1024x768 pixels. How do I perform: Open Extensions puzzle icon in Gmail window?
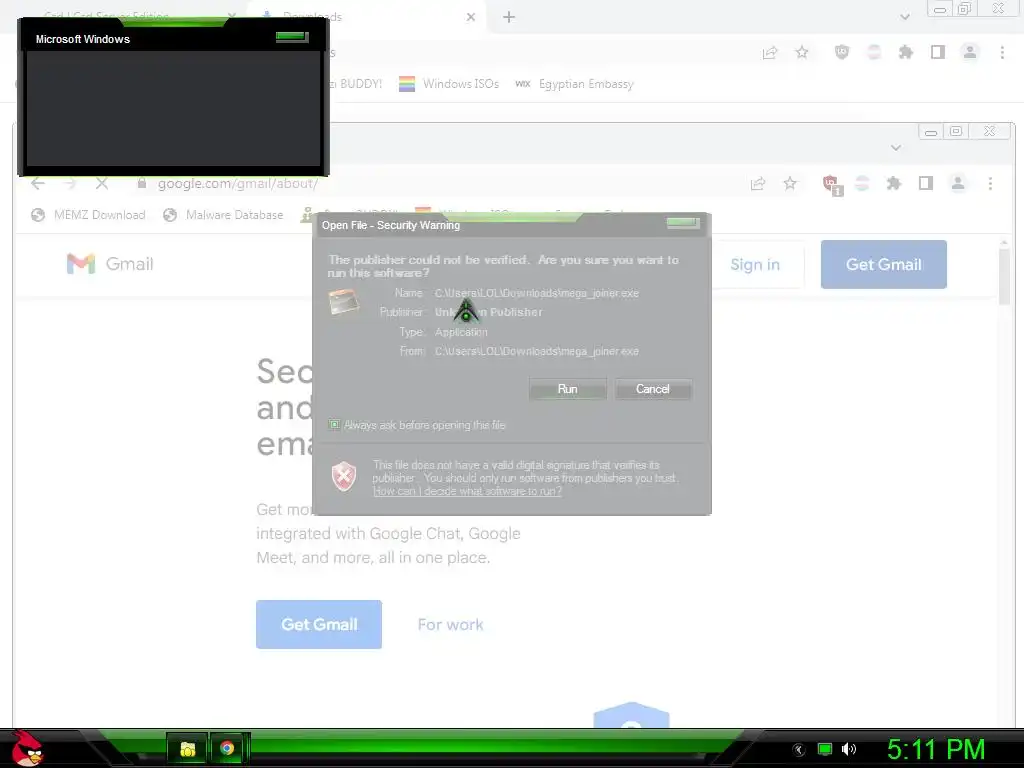click(893, 184)
